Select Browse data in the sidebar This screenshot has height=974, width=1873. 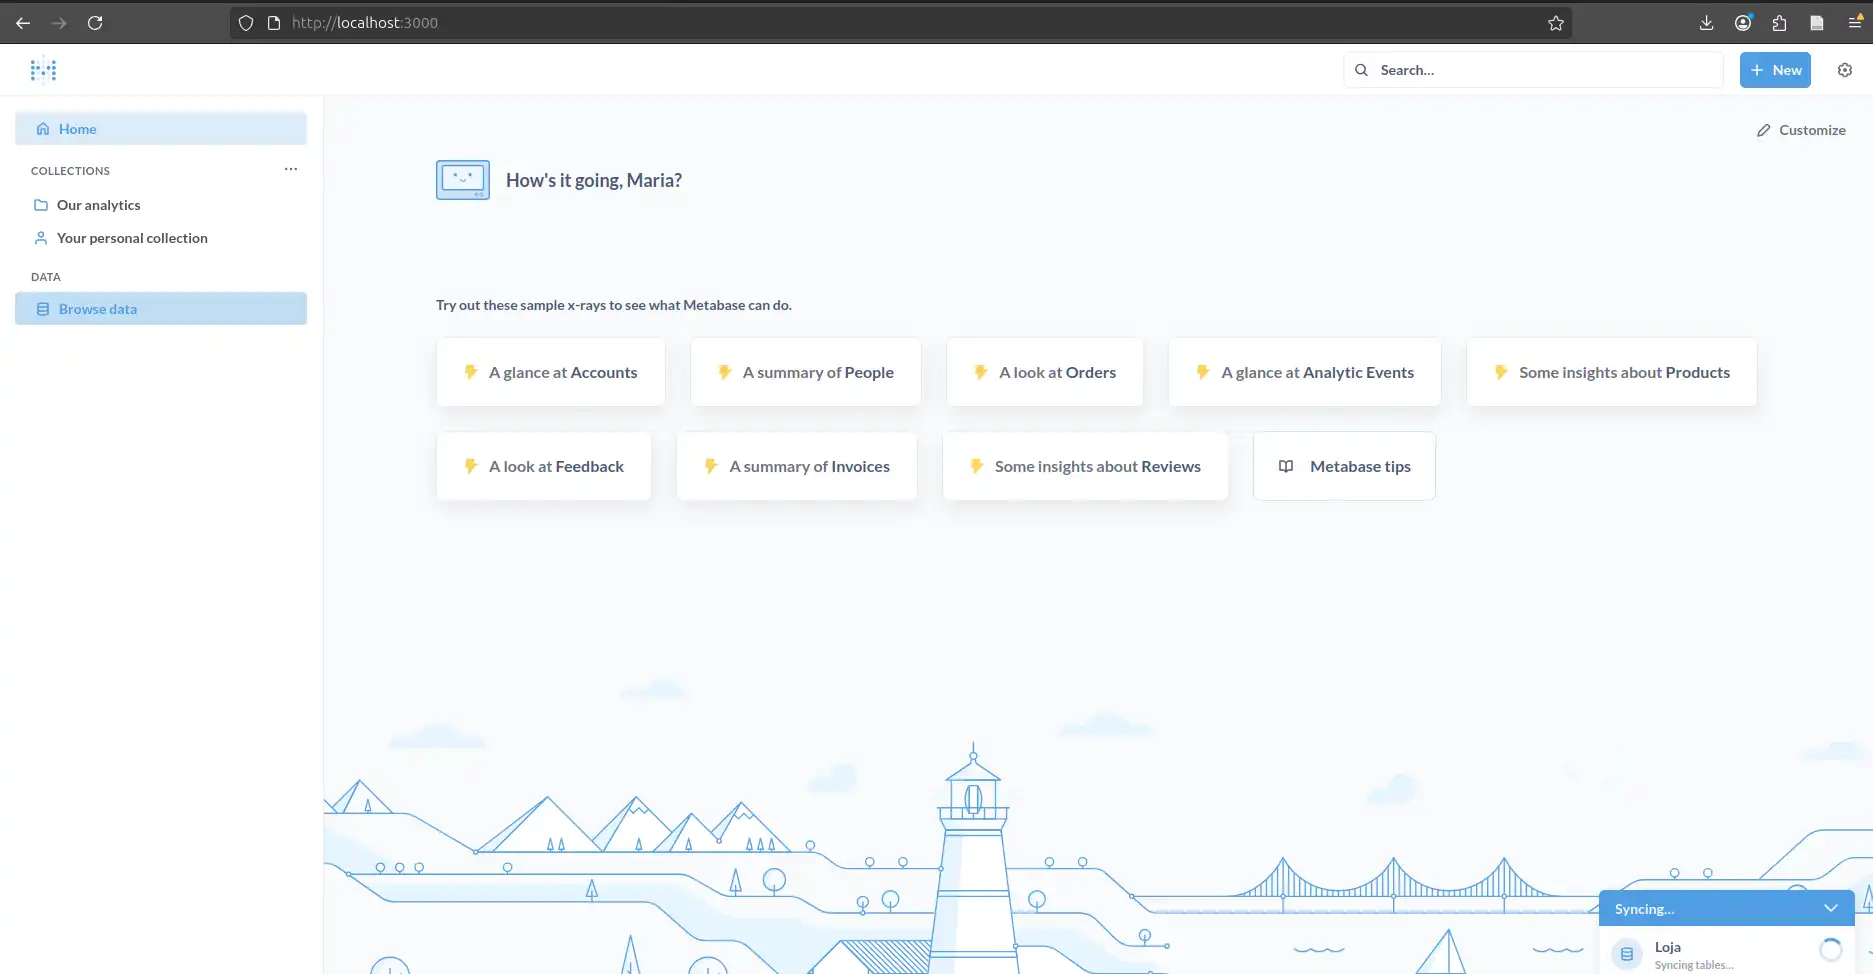(161, 309)
